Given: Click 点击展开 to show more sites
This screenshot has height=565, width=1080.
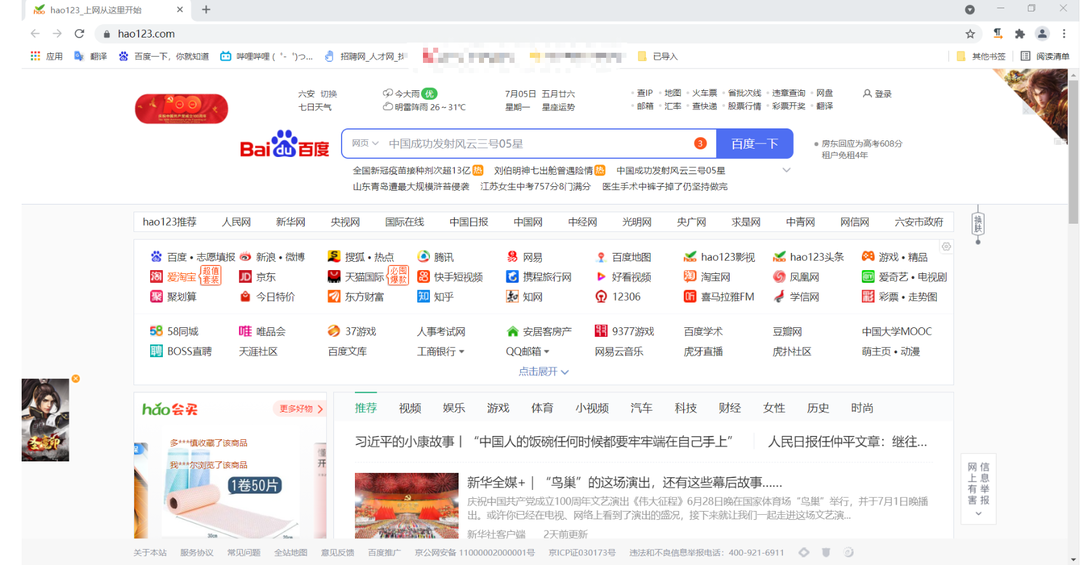Looking at the screenshot, I should click(543, 371).
